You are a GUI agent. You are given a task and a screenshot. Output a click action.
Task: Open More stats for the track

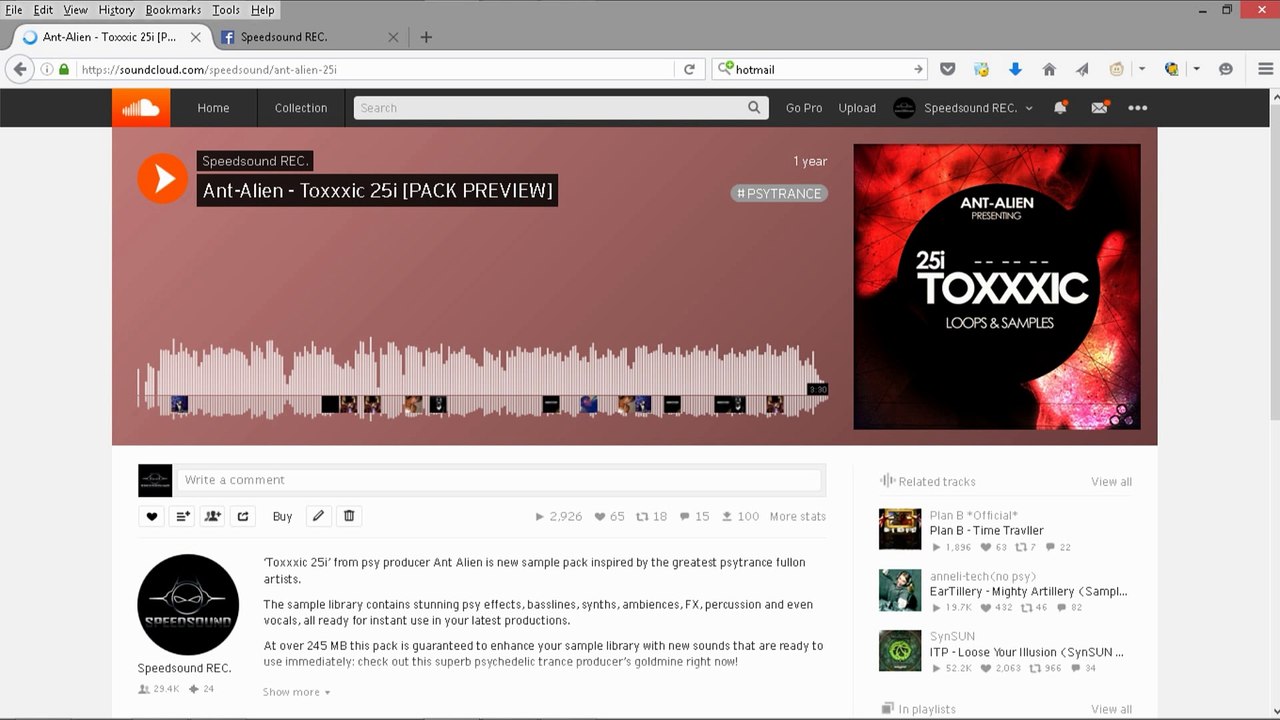[797, 516]
